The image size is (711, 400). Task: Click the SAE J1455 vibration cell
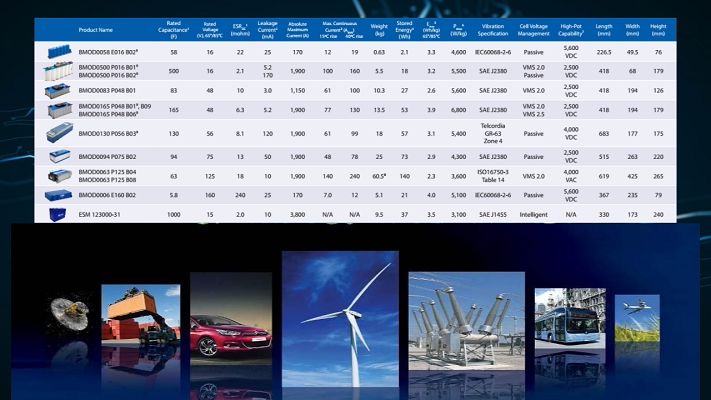[x=493, y=215]
